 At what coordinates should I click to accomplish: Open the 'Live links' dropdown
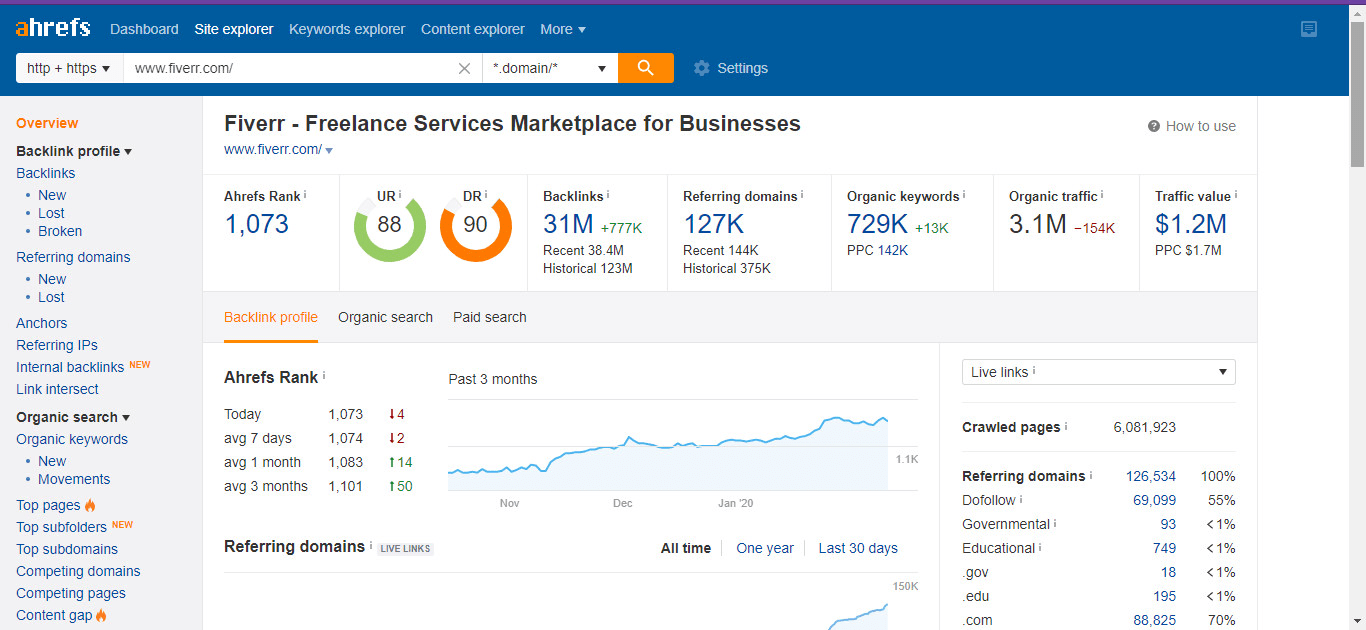[1098, 371]
